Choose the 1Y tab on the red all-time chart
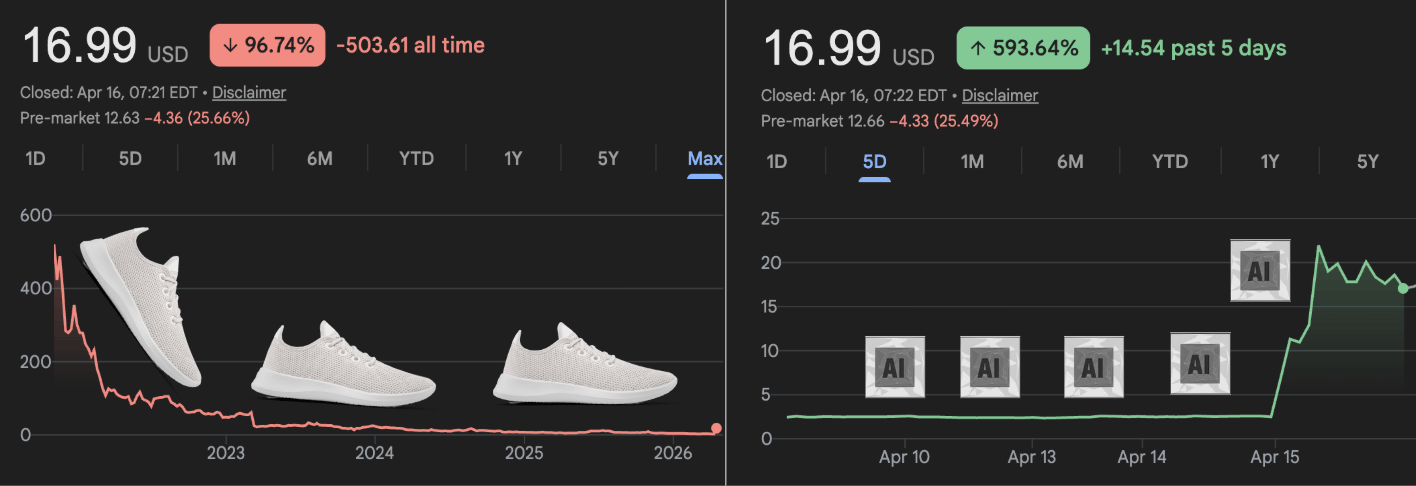Image resolution: width=1416 pixels, height=486 pixels. click(513, 159)
